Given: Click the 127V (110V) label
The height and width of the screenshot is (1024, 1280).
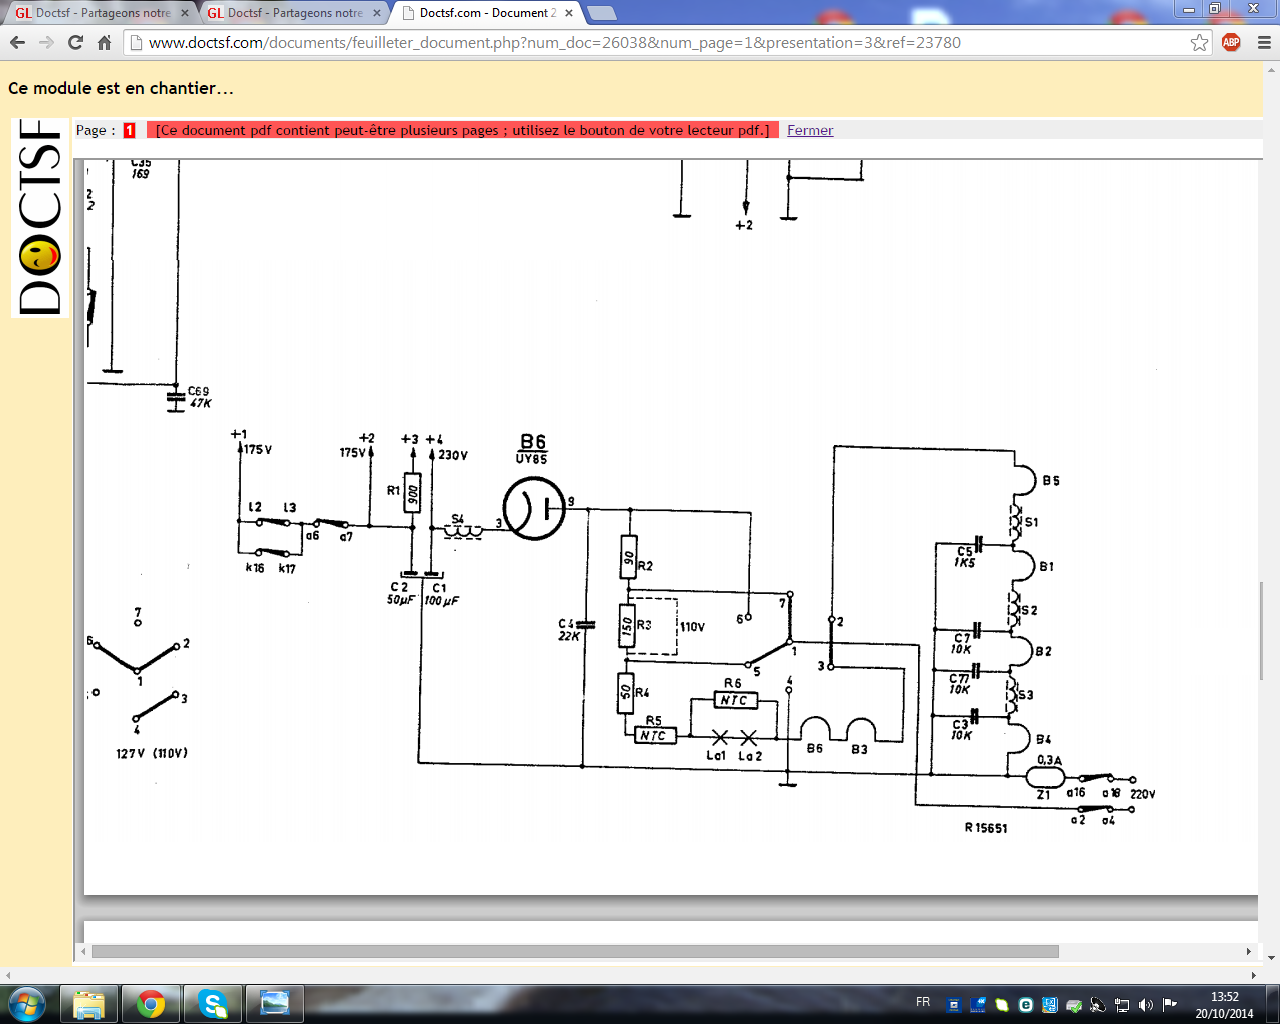Looking at the screenshot, I should [x=152, y=753].
